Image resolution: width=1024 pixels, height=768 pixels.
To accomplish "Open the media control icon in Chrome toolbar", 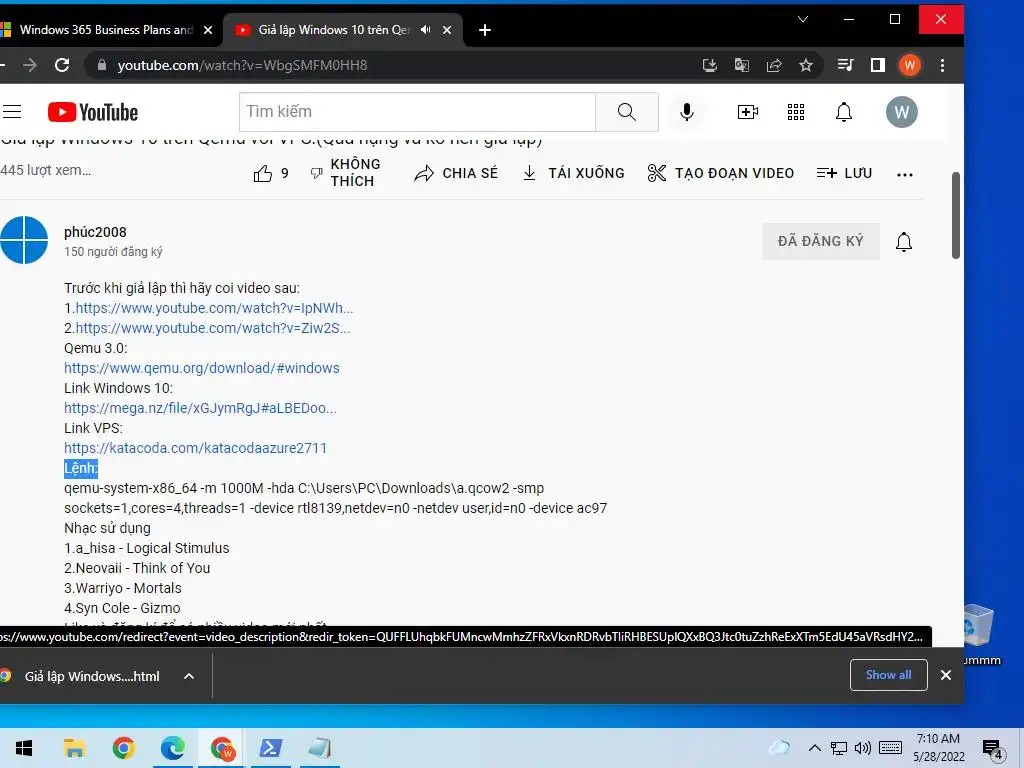I will pyautogui.click(x=845, y=65).
